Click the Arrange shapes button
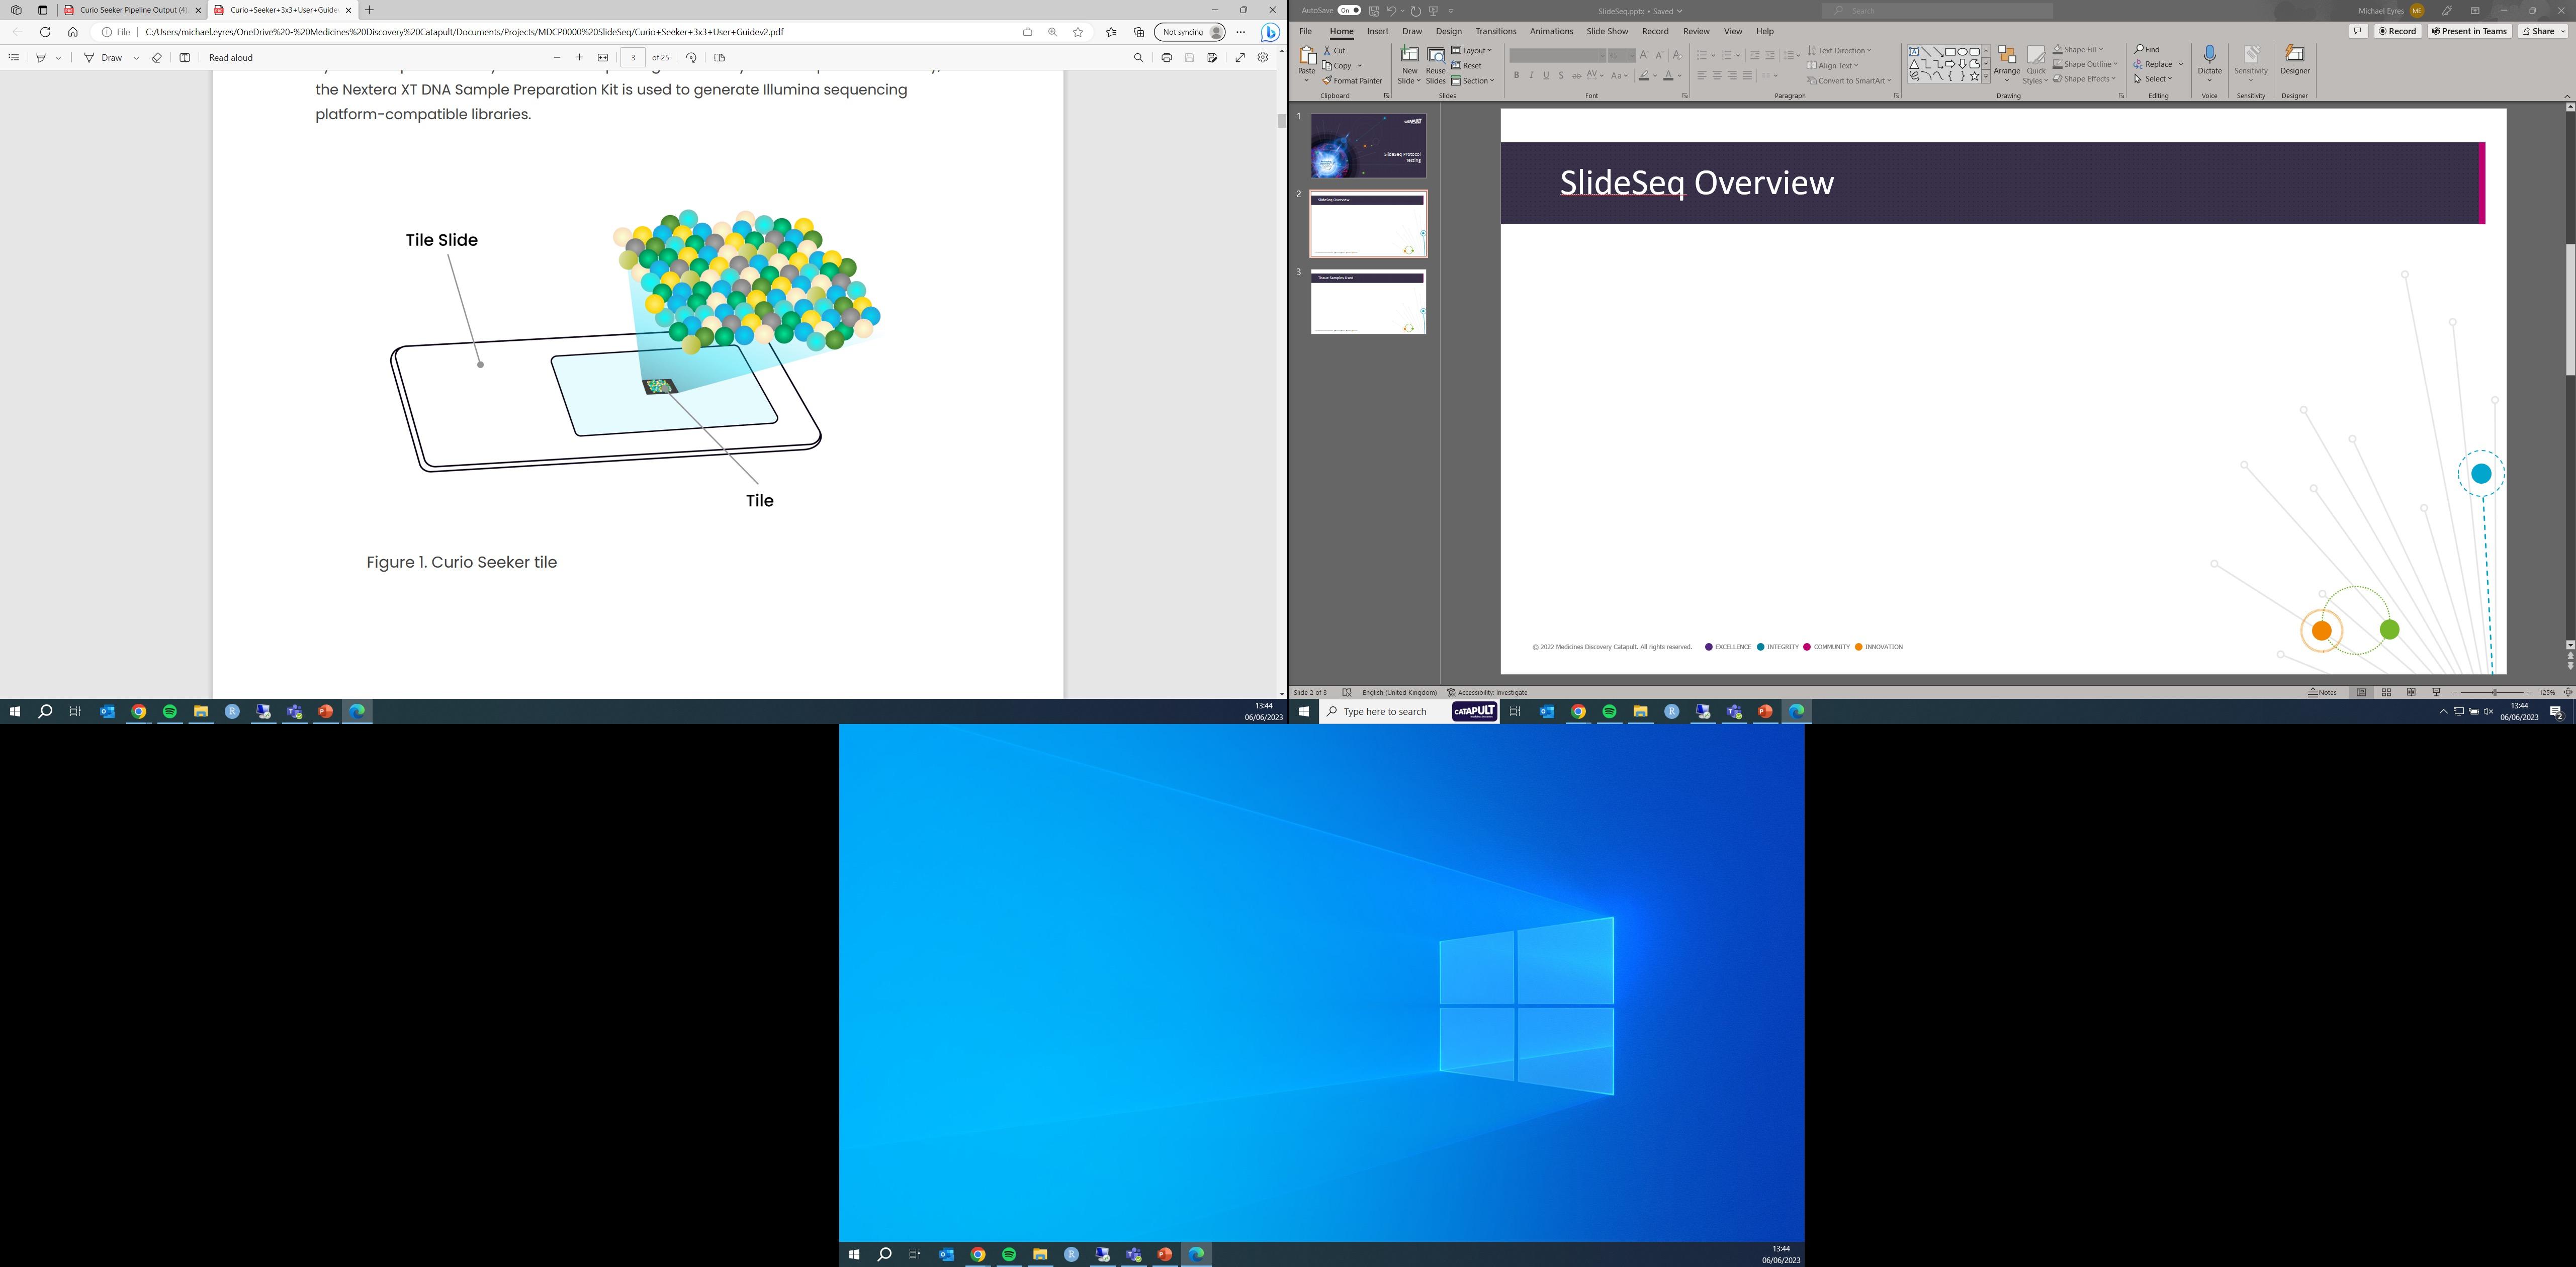This screenshot has width=2576, height=1267. click(2006, 62)
